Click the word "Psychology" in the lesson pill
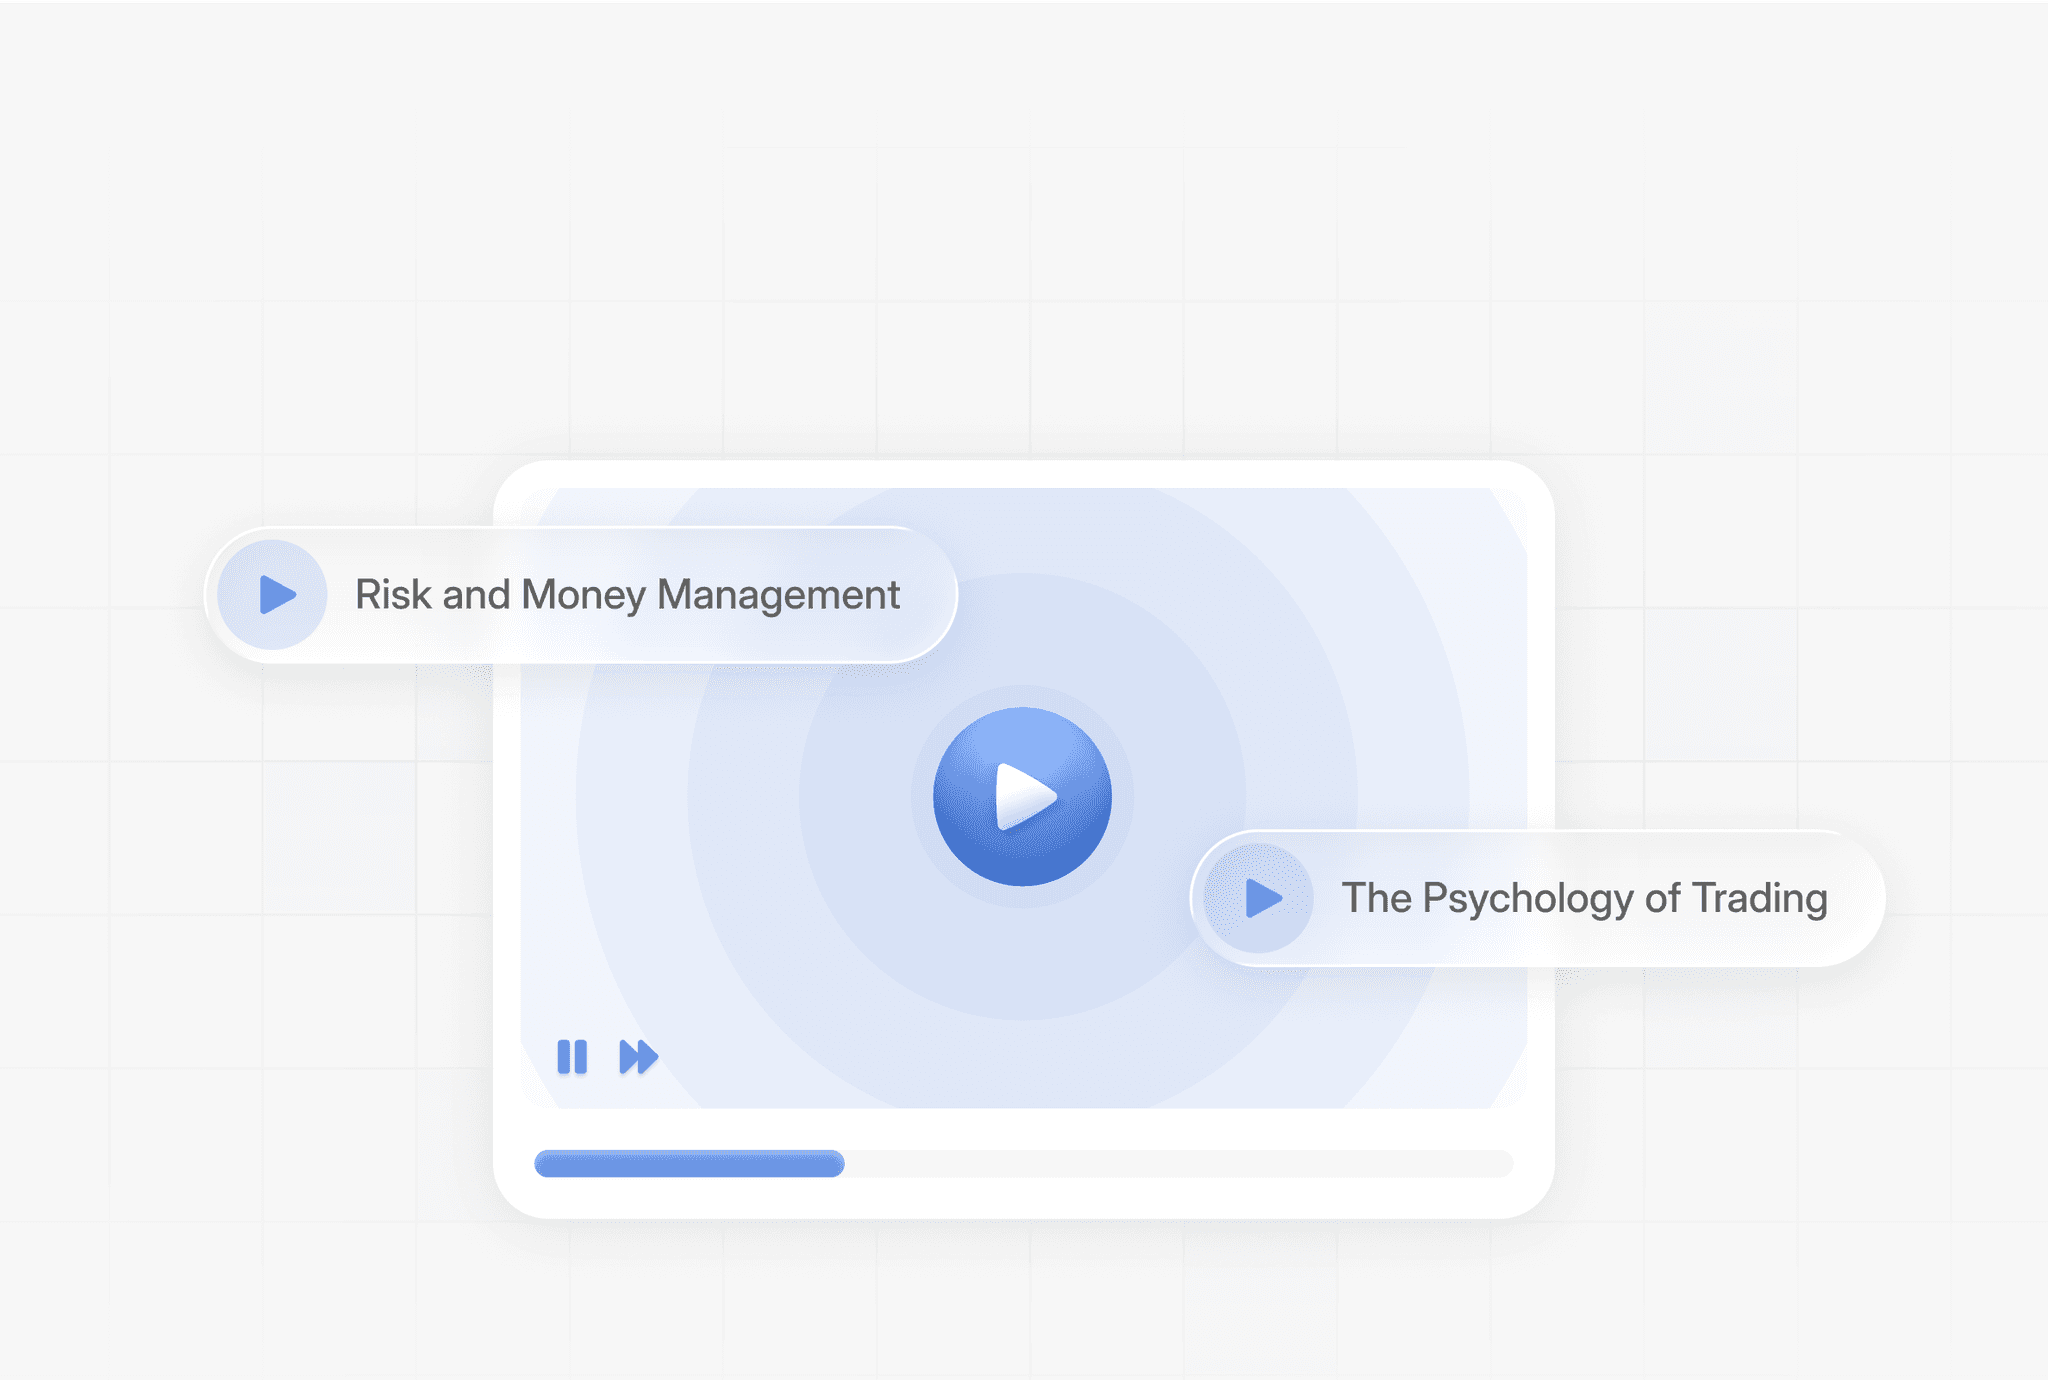Screen dimensions: 2048x1380 click(x=1527, y=898)
